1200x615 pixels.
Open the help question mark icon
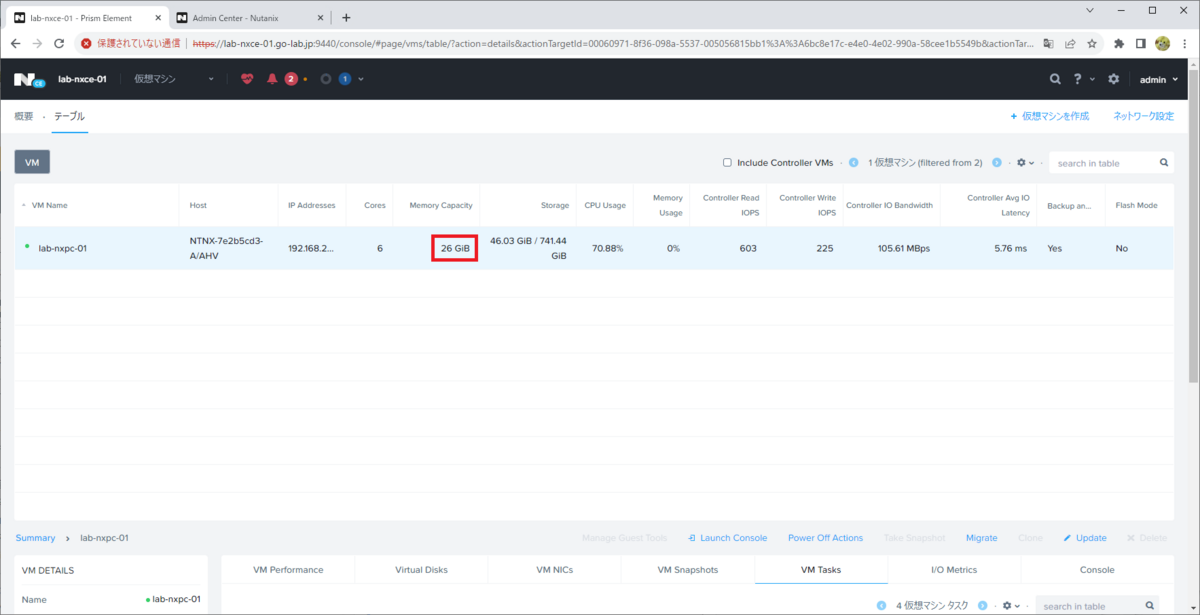coord(1078,79)
